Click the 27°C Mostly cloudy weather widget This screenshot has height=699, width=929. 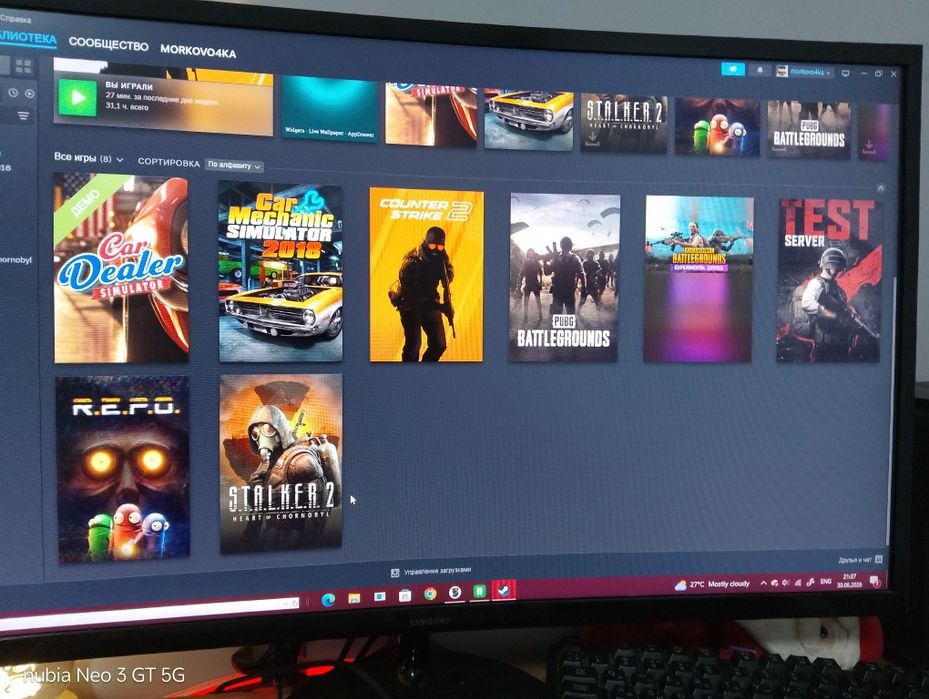click(x=712, y=585)
